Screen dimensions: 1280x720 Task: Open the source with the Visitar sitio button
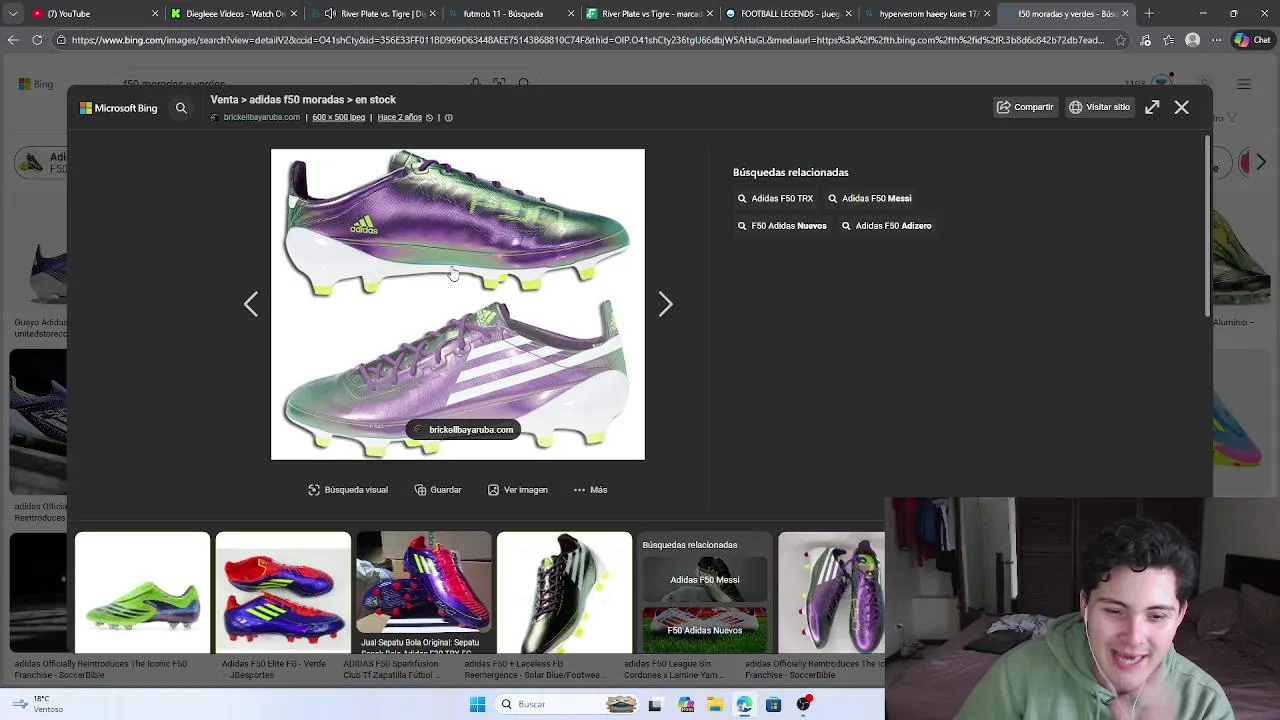coord(1099,107)
